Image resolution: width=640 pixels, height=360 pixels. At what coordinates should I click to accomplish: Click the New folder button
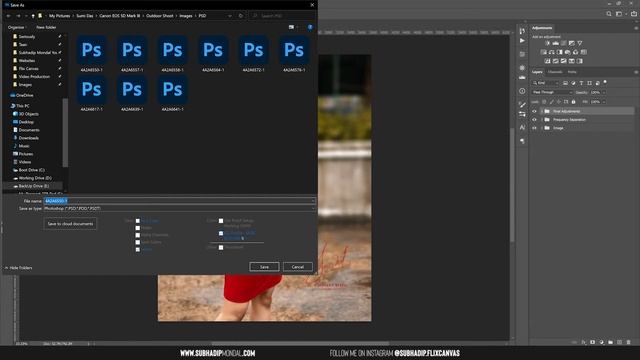click(x=46, y=27)
